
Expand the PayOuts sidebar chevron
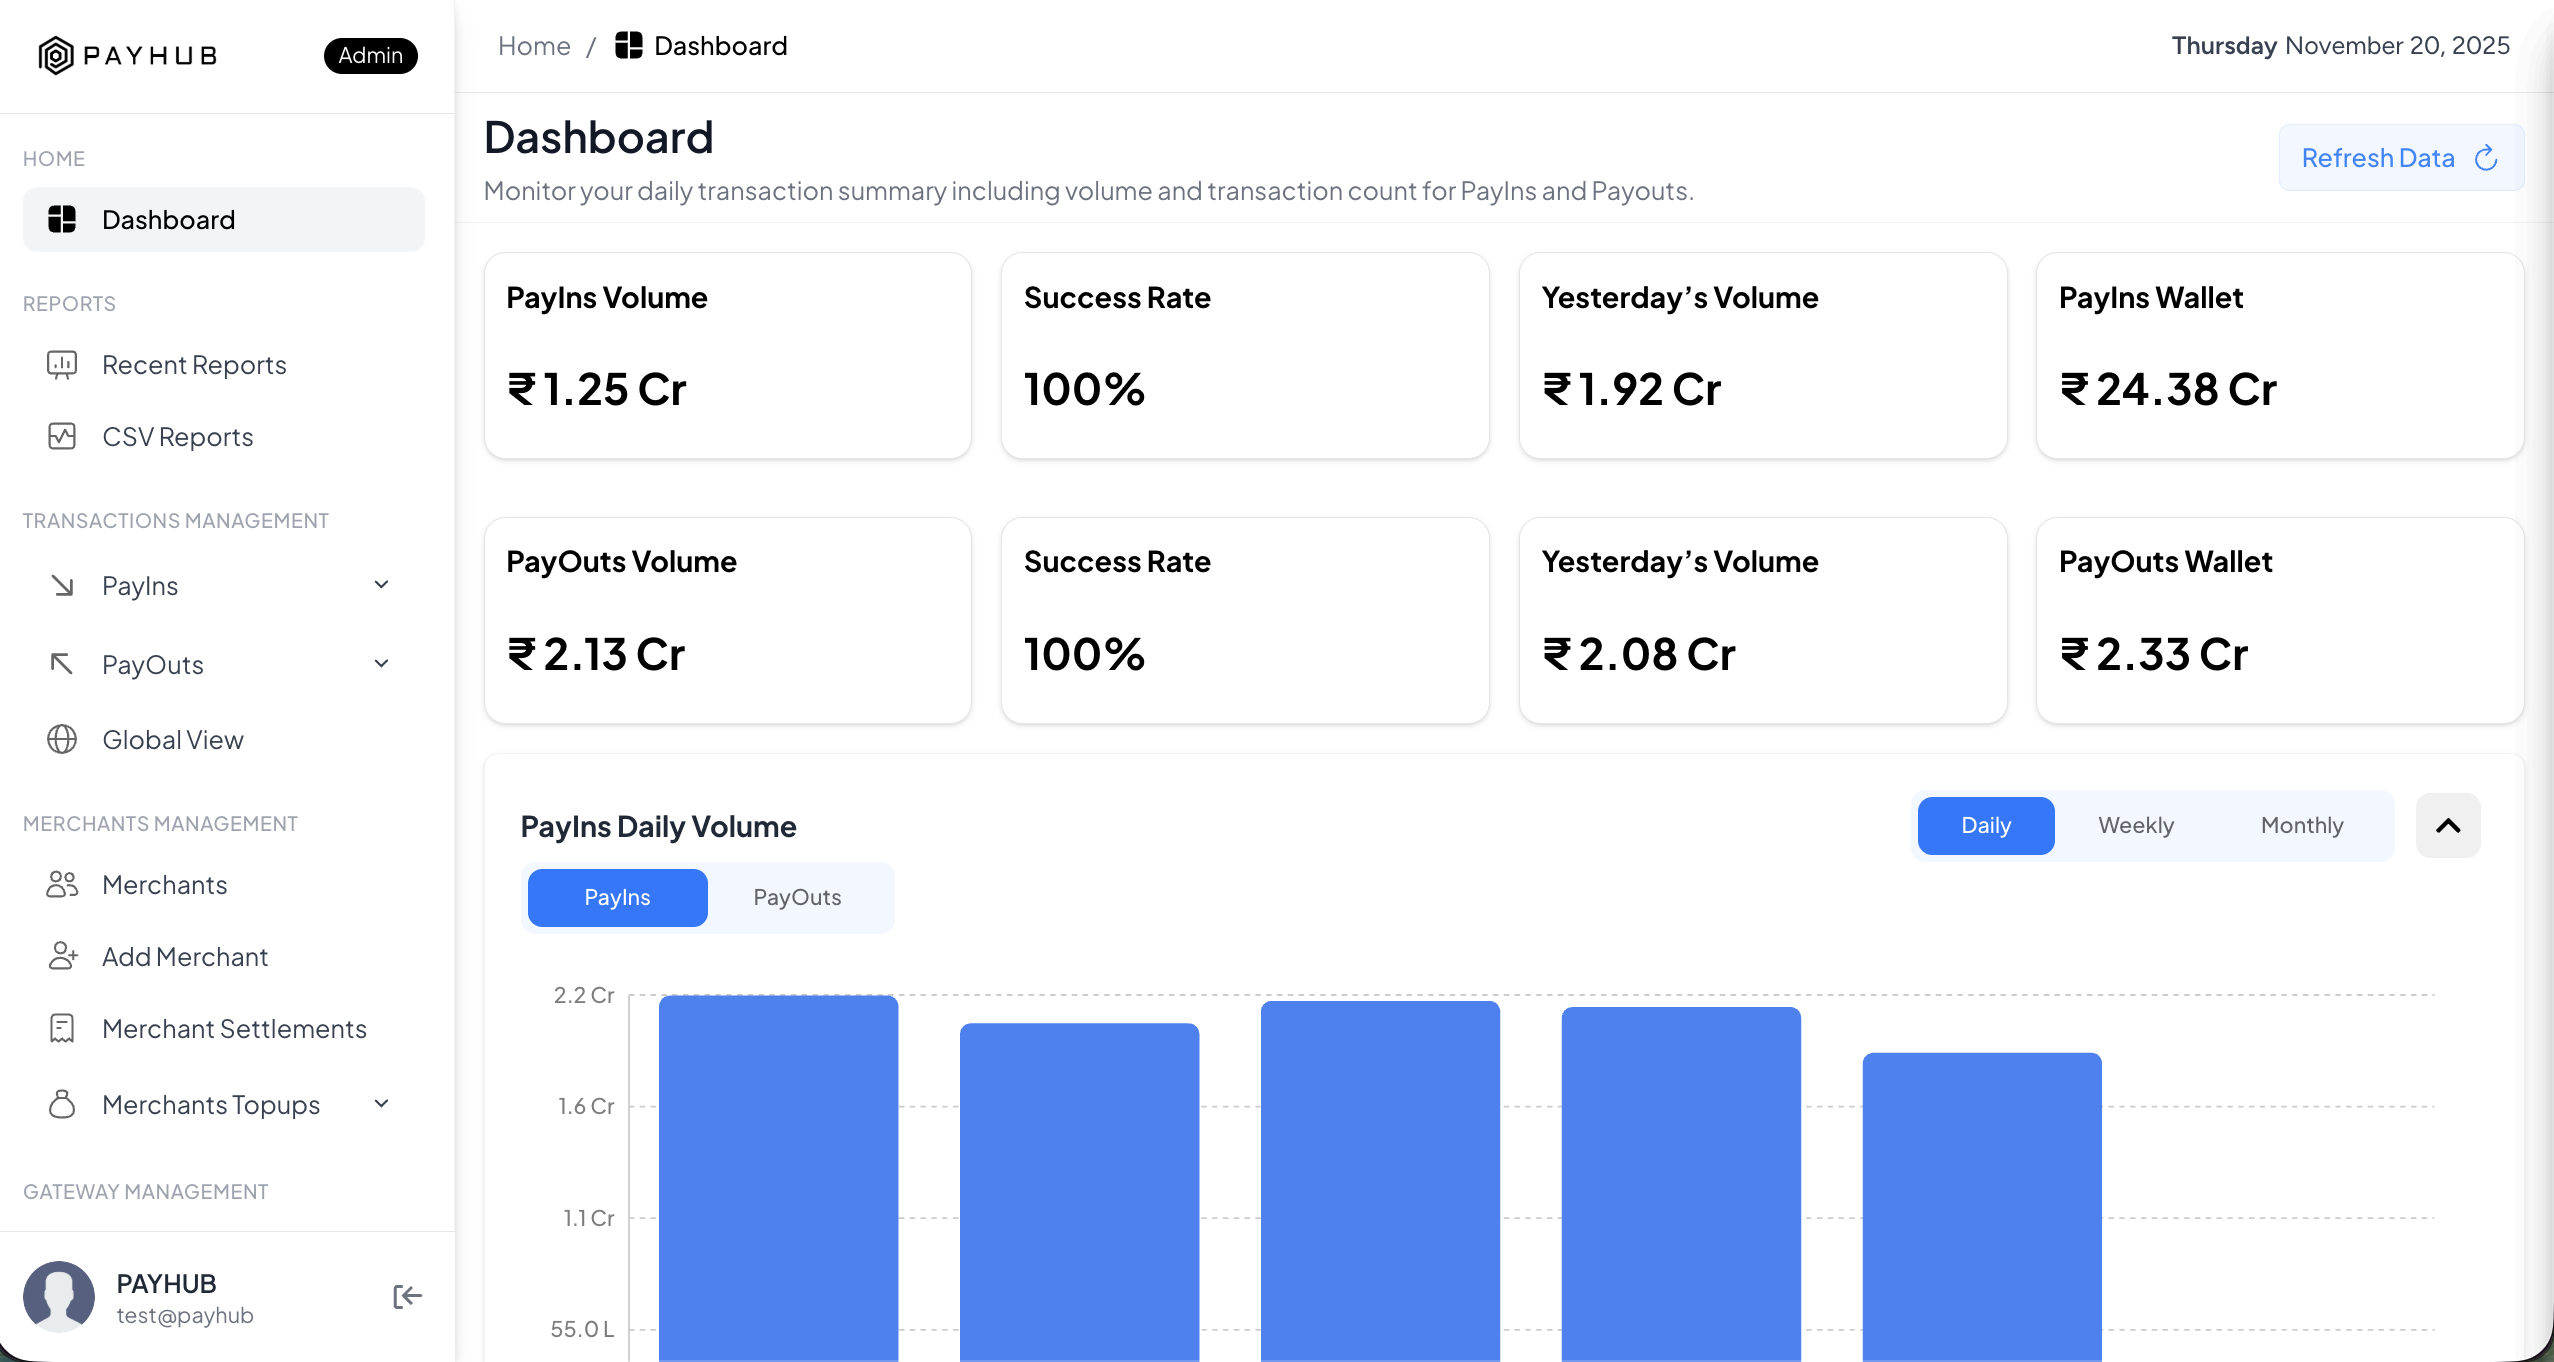point(381,664)
